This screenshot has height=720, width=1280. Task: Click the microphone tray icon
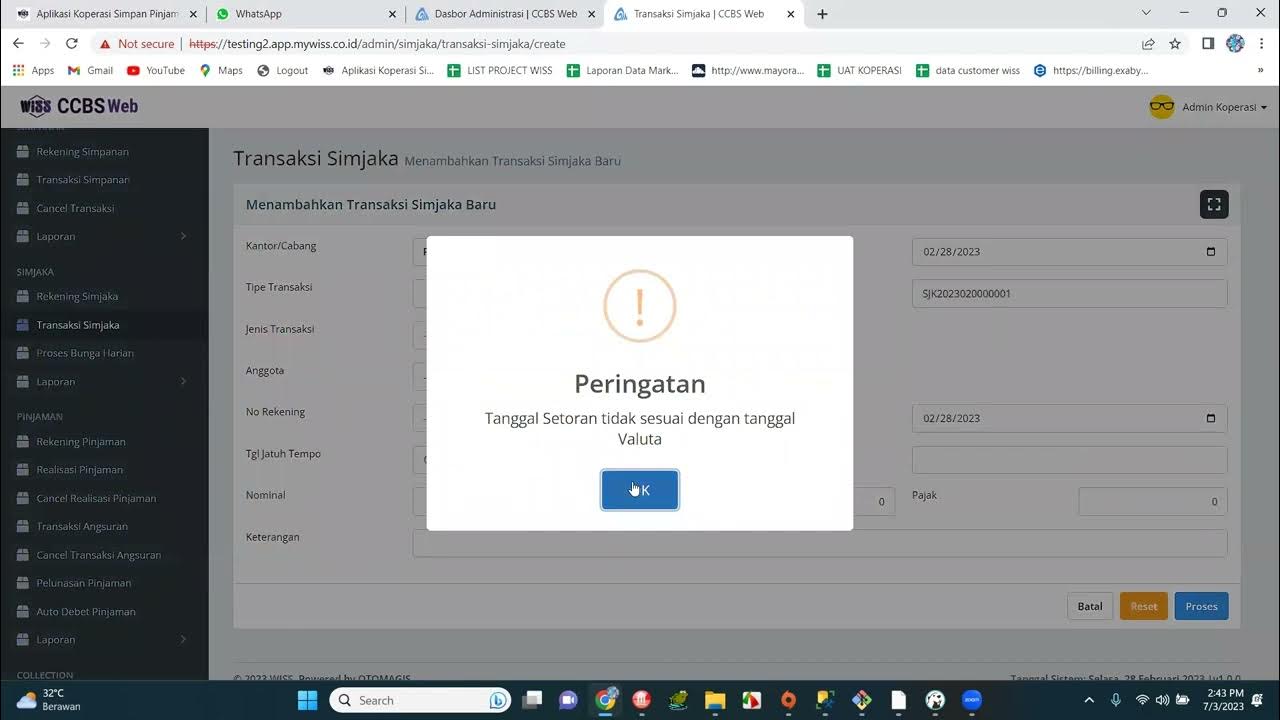[1116, 700]
